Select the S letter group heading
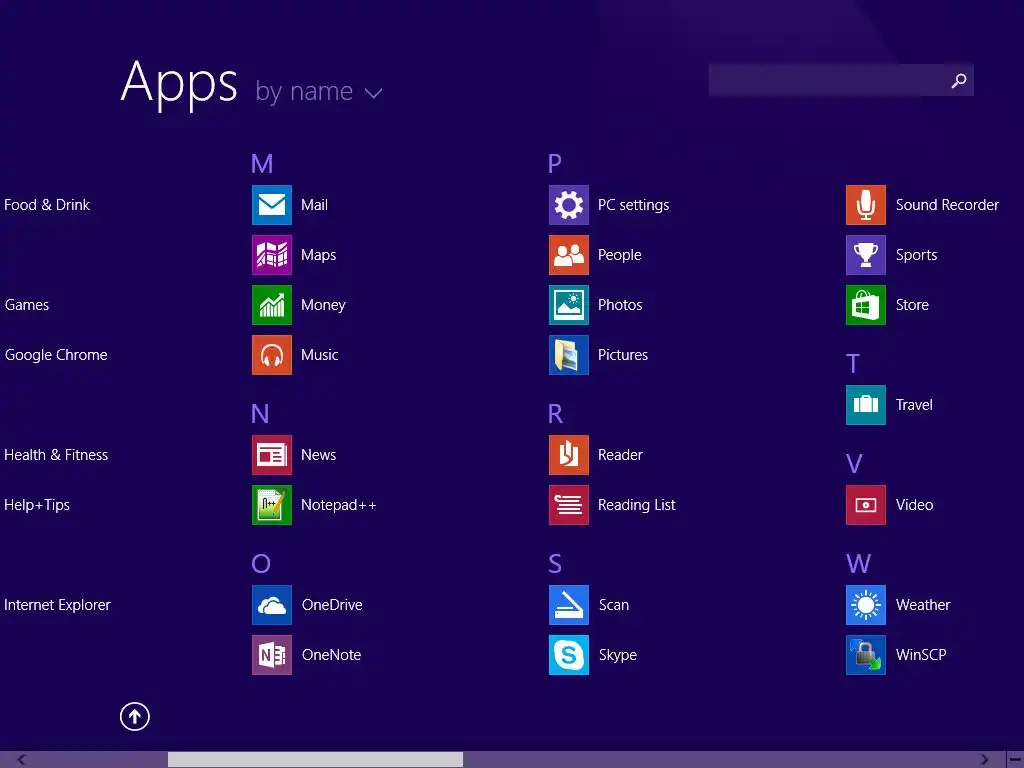 555,564
